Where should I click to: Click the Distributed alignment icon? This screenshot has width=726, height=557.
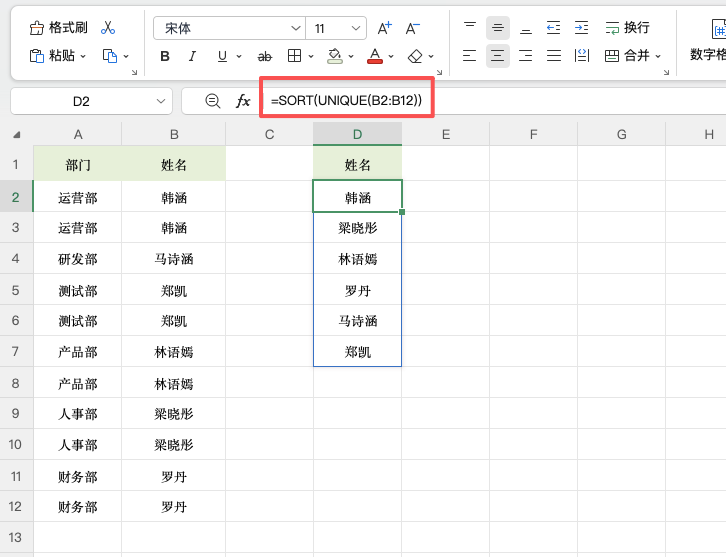pyautogui.click(x=582, y=56)
